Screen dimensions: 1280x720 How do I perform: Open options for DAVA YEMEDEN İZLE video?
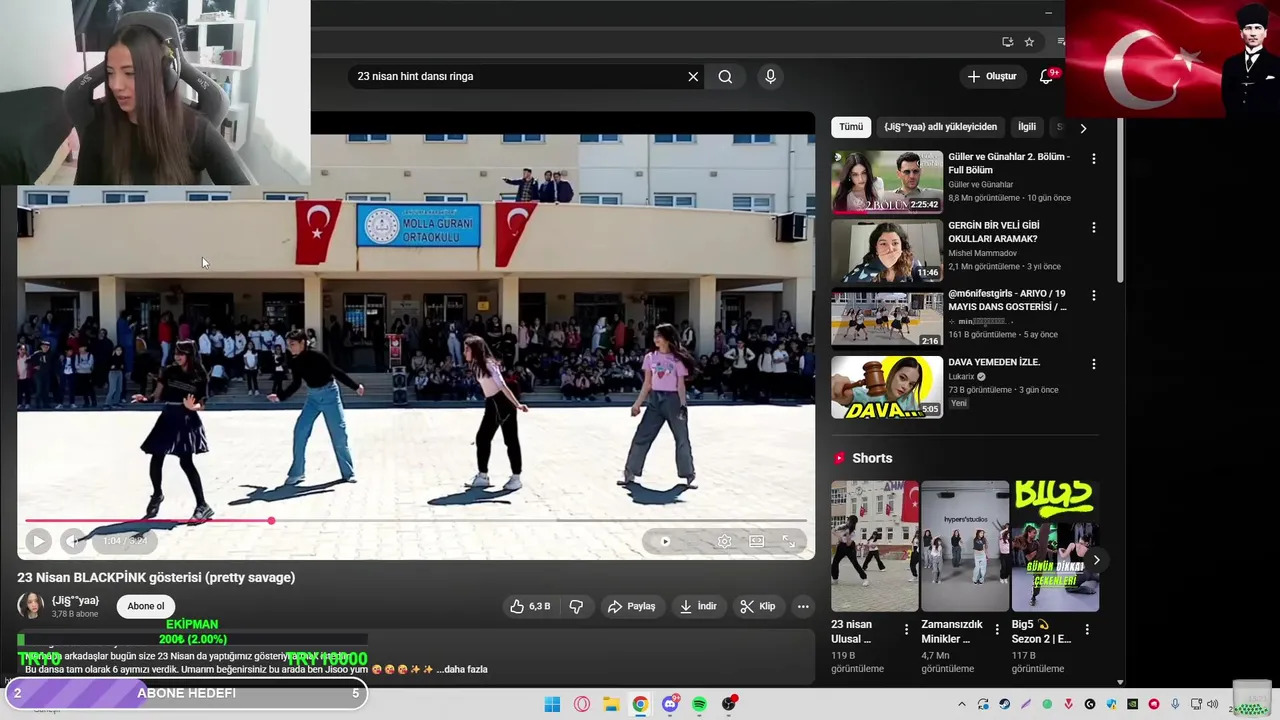(x=1093, y=364)
